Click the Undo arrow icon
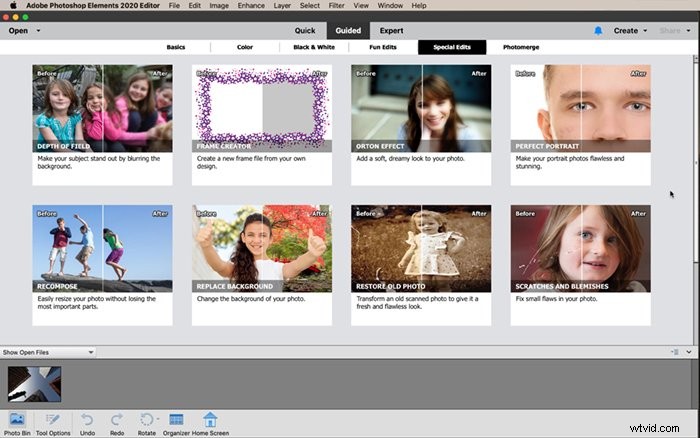This screenshot has width=700, height=438. [87, 421]
